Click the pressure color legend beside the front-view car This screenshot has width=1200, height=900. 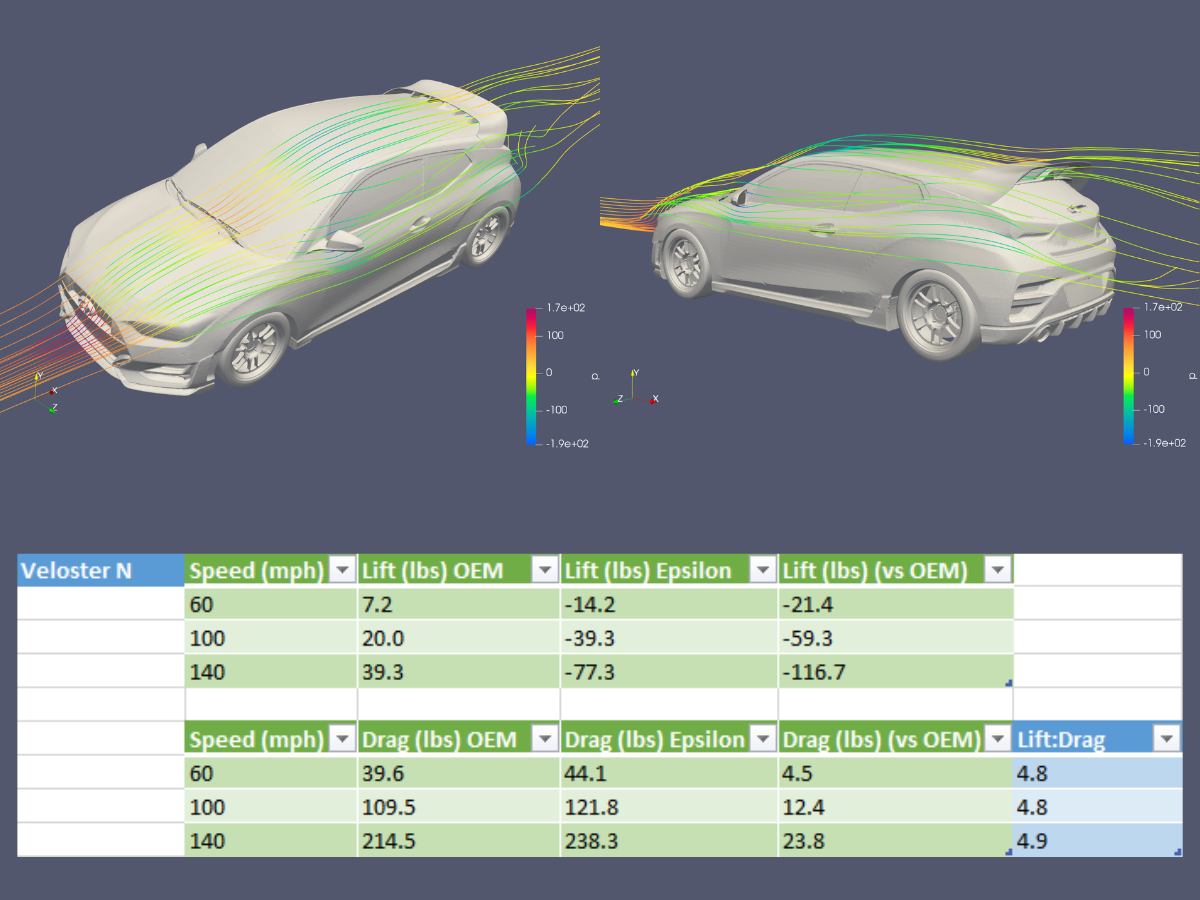click(x=530, y=375)
